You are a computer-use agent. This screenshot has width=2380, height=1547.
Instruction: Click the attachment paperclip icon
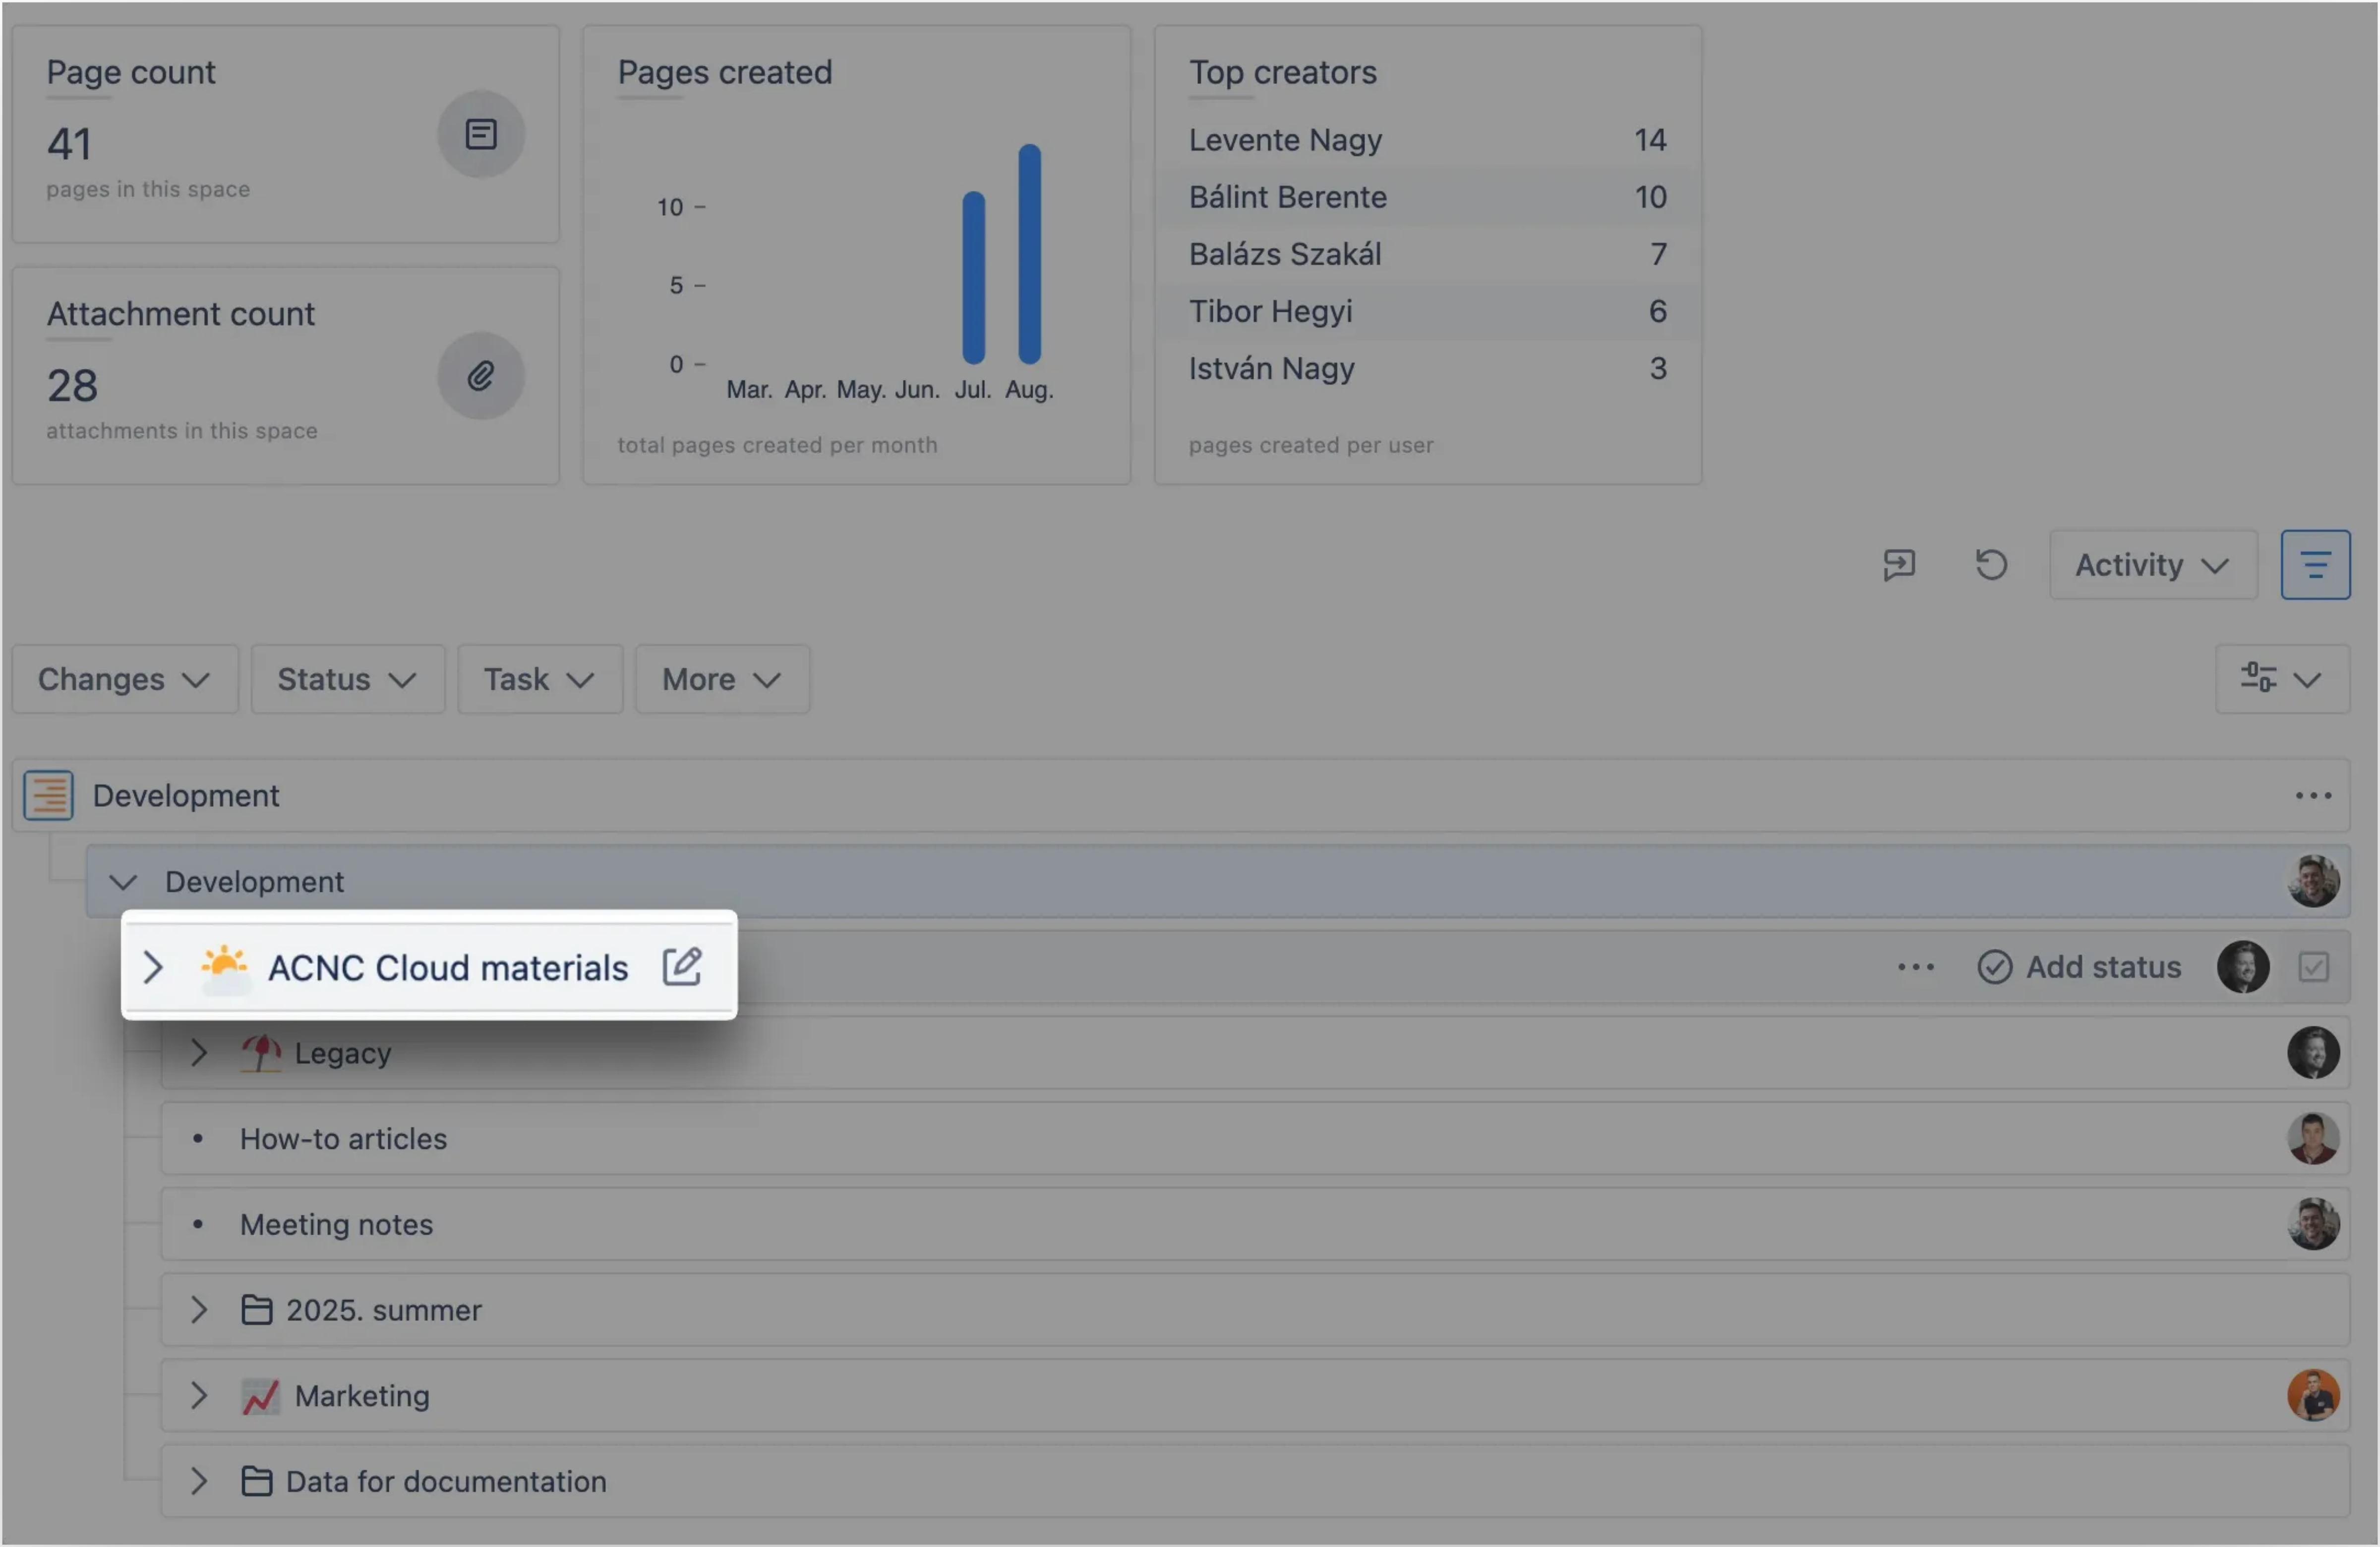click(481, 377)
